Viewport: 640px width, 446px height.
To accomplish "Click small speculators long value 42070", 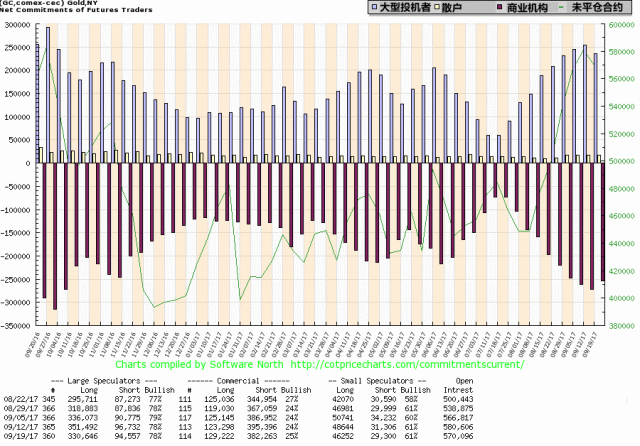I will click(344, 399).
